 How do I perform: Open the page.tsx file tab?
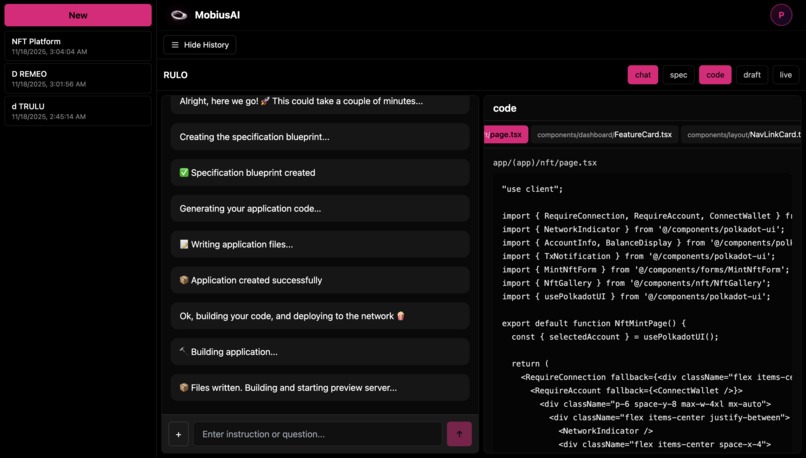[506, 134]
